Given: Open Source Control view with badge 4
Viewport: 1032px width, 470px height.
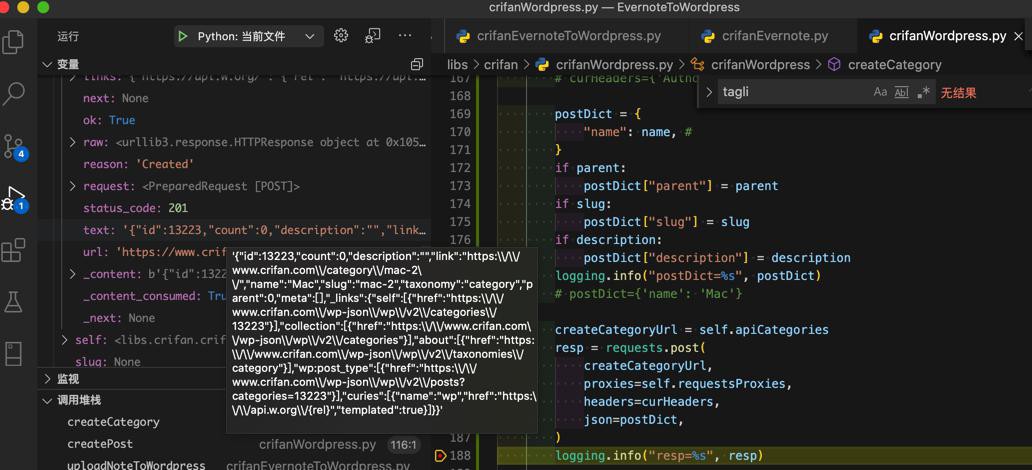Looking at the screenshot, I should click(x=13, y=146).
